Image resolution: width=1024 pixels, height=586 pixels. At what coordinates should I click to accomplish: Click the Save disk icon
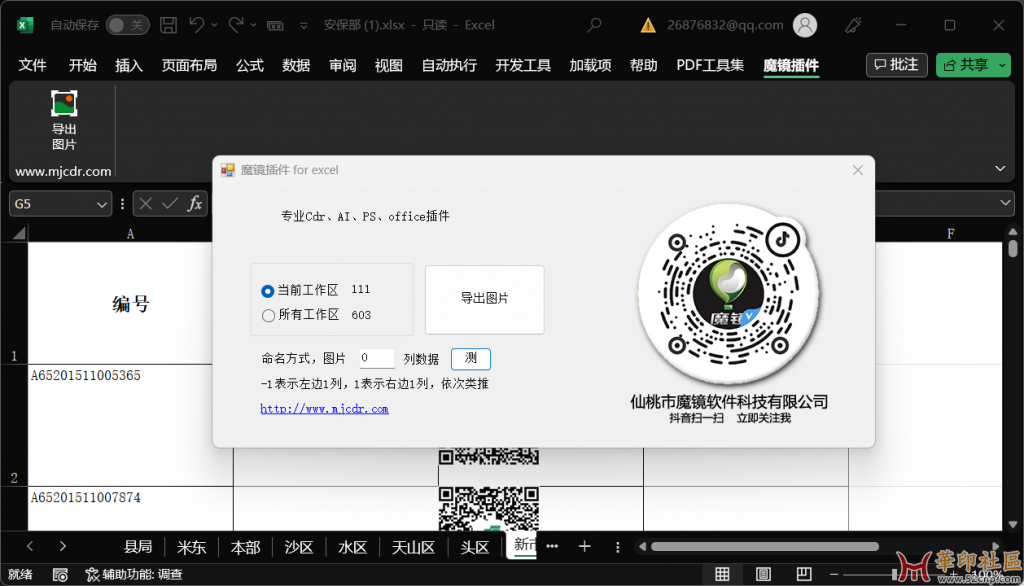(x=168, y=25)
